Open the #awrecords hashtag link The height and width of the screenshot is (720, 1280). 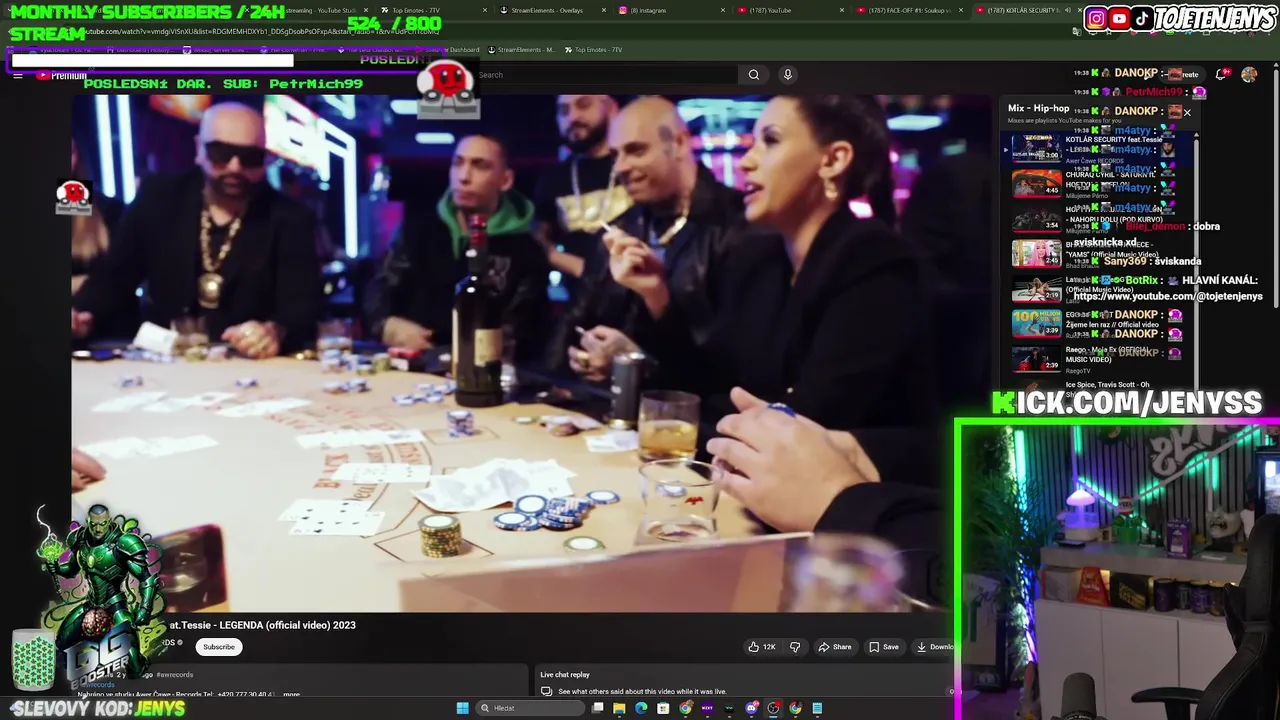click(174, 675)
